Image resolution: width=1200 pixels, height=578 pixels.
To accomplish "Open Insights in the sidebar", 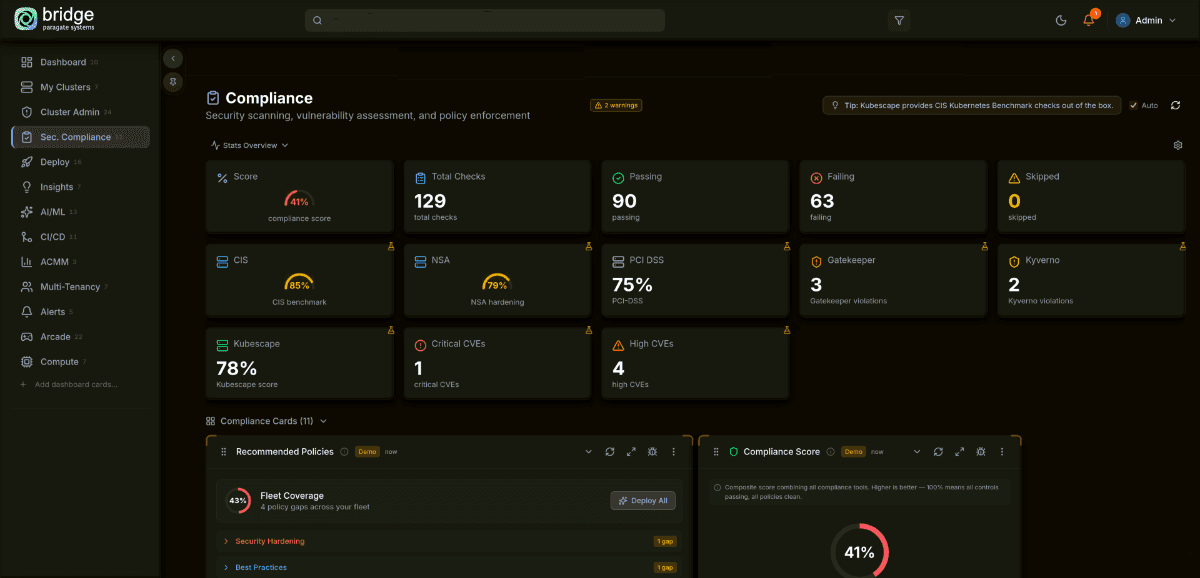I will click(80, 187).
